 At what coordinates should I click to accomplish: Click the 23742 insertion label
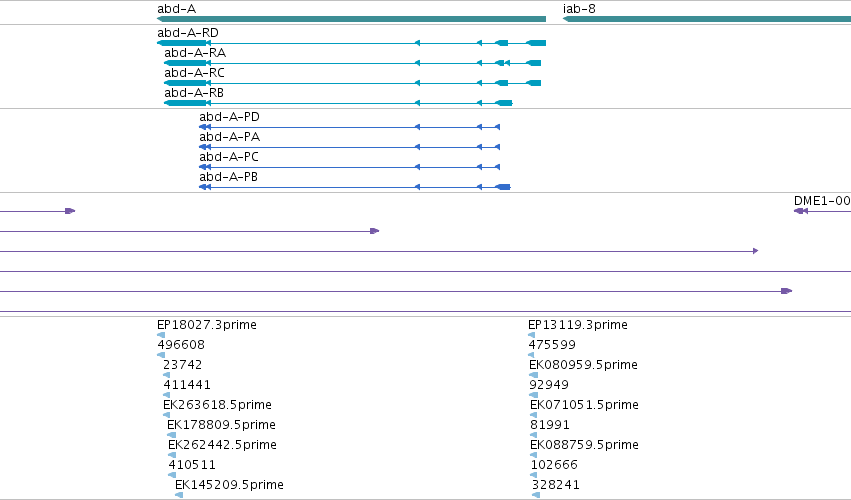pyautogui.click(x=183, y=365)
